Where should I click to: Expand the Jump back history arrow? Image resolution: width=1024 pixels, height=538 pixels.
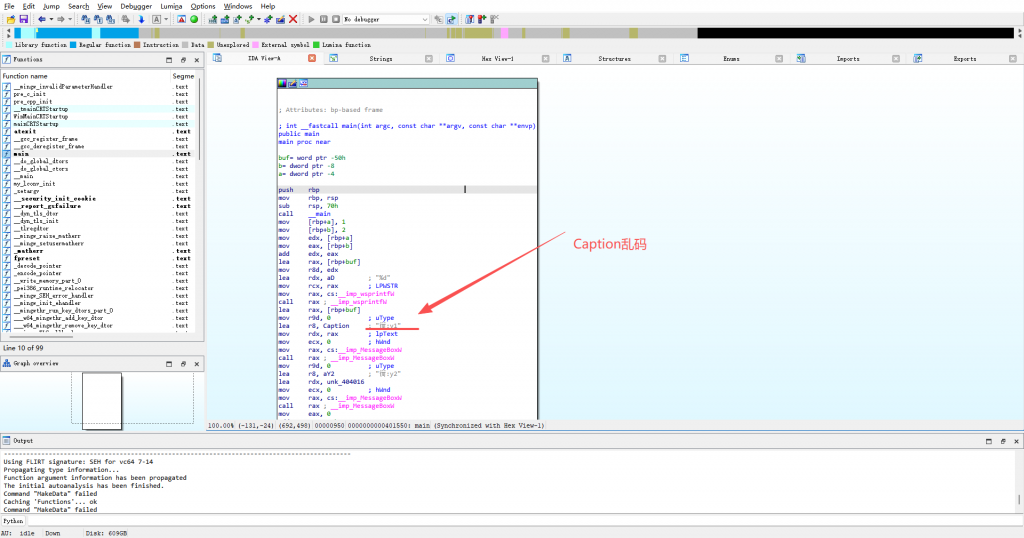tap(51, 19)
